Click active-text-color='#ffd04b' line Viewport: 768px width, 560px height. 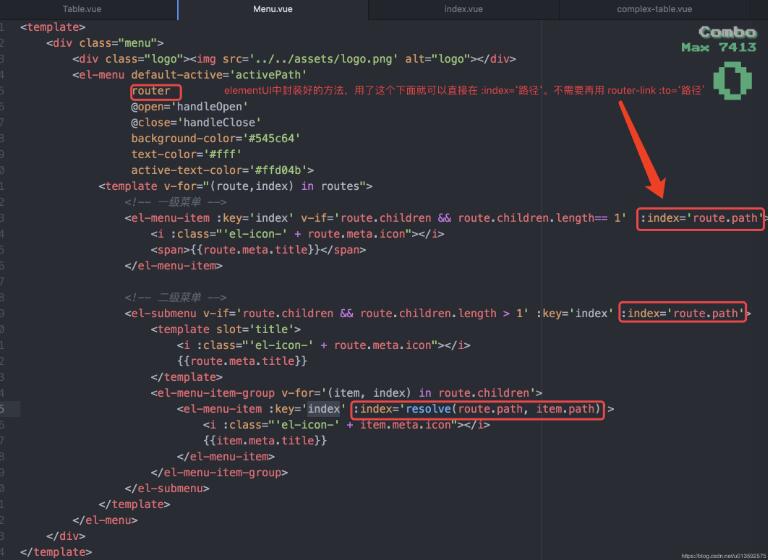point(222,170)
